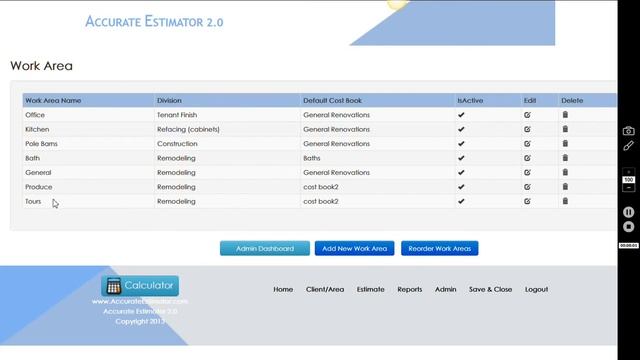Delete the Office work area
This screenshot has height=360, width=640.
565,115
